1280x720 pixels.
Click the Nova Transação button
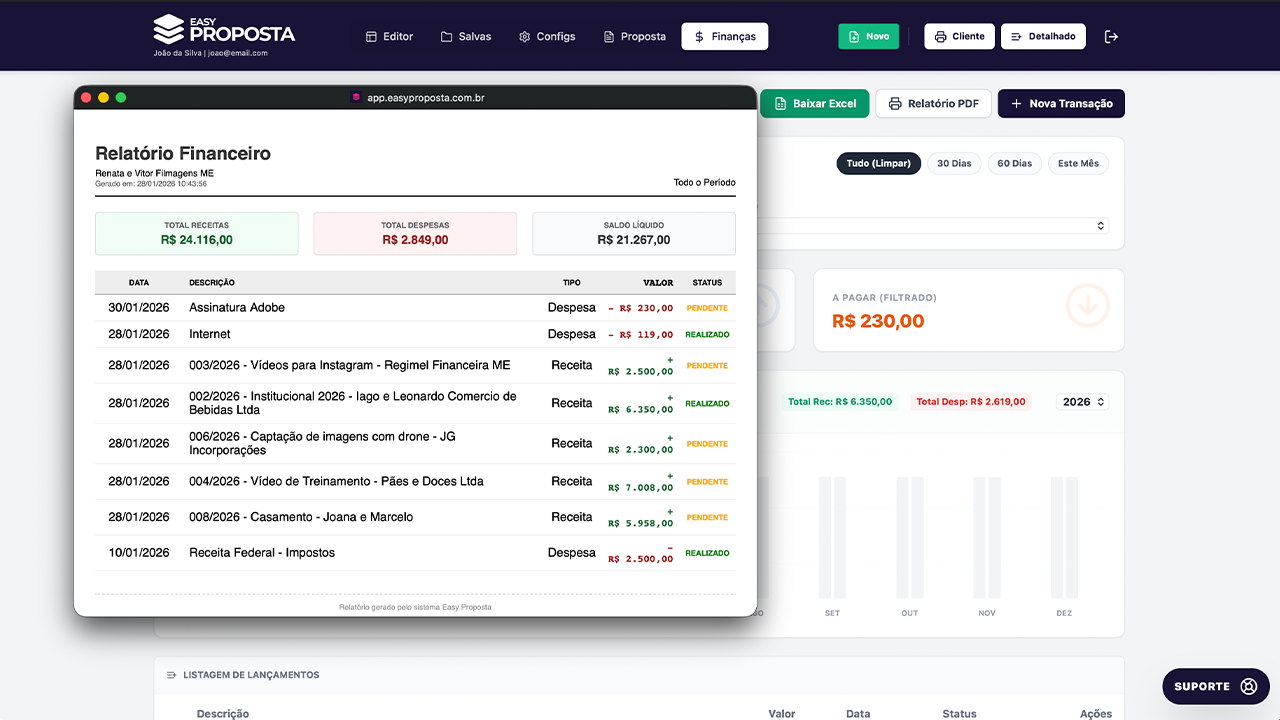pos(1061,103)
